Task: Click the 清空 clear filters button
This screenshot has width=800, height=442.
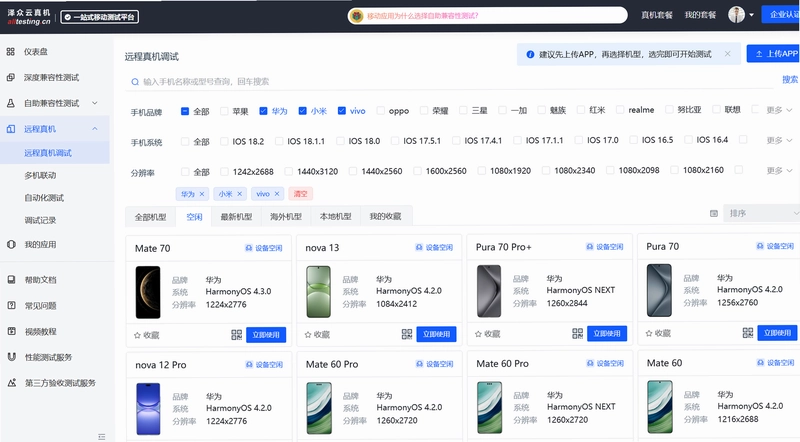Action: click(x=301, y=194)
